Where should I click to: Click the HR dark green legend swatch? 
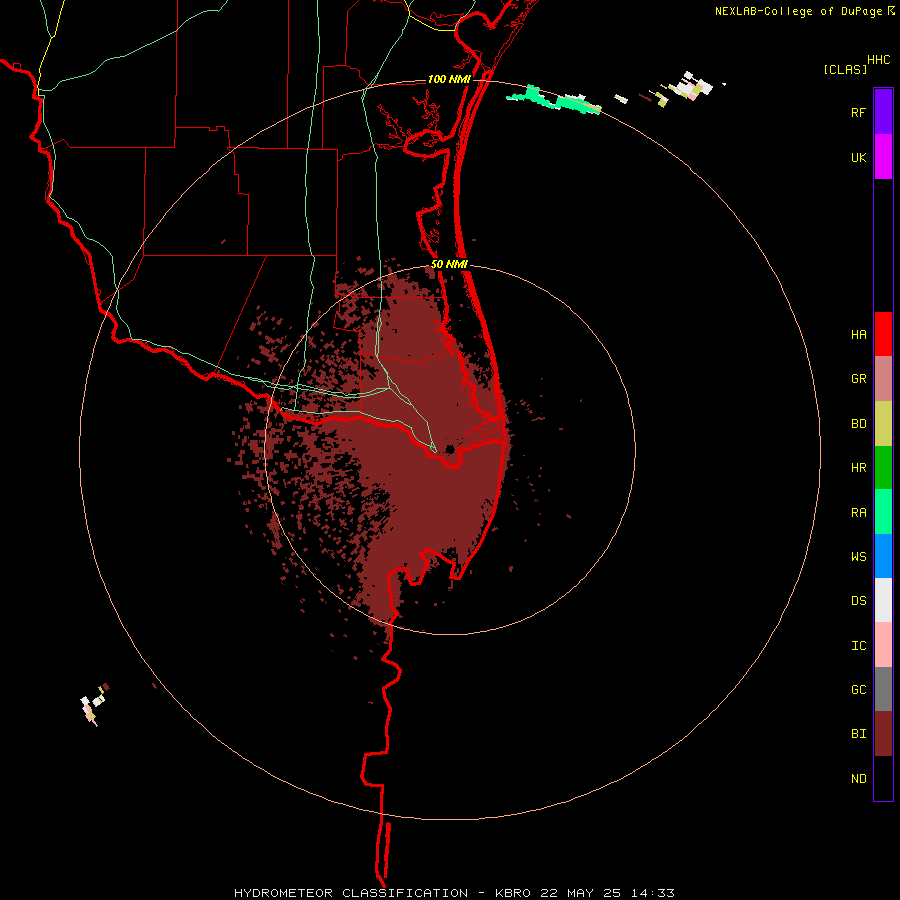coord(883,468)
